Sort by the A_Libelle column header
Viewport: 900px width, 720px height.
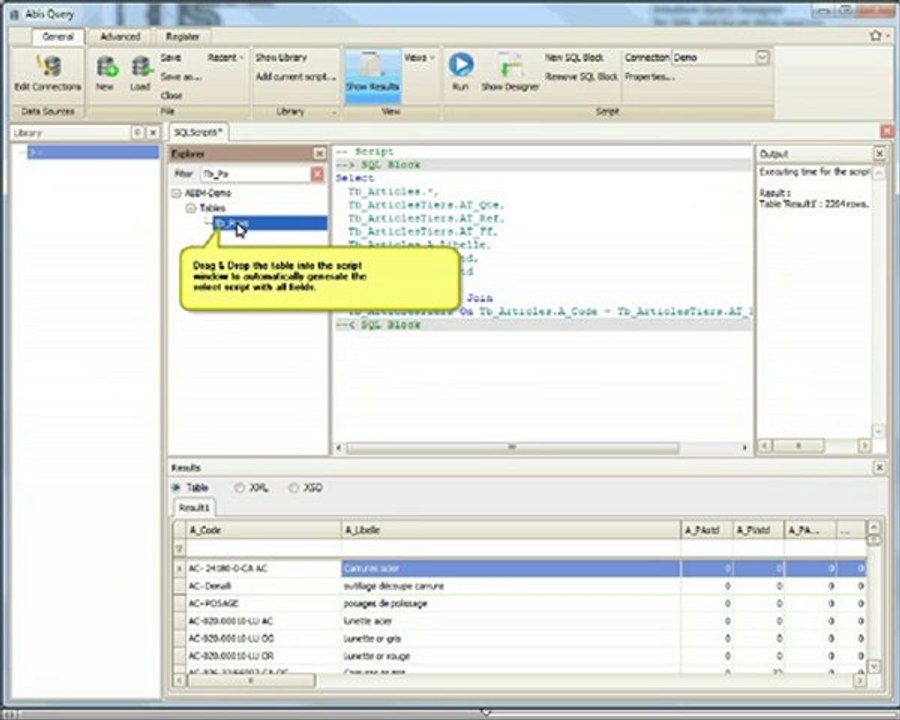coord(511,531)
